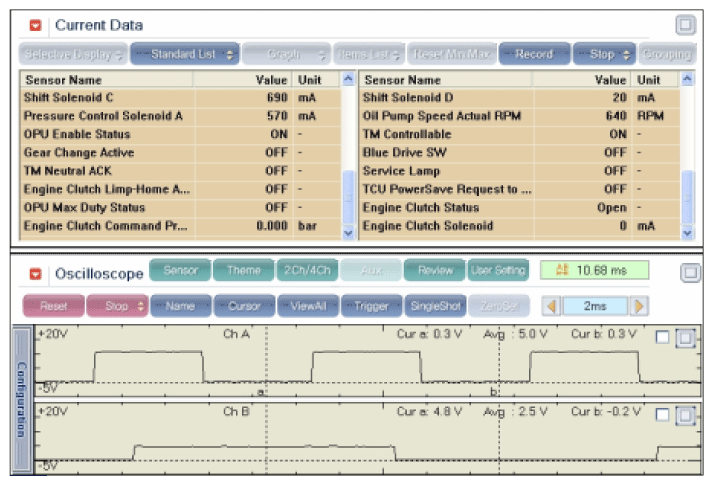Click the Trigger button
The image size is (713, 485).
[372, 306]
